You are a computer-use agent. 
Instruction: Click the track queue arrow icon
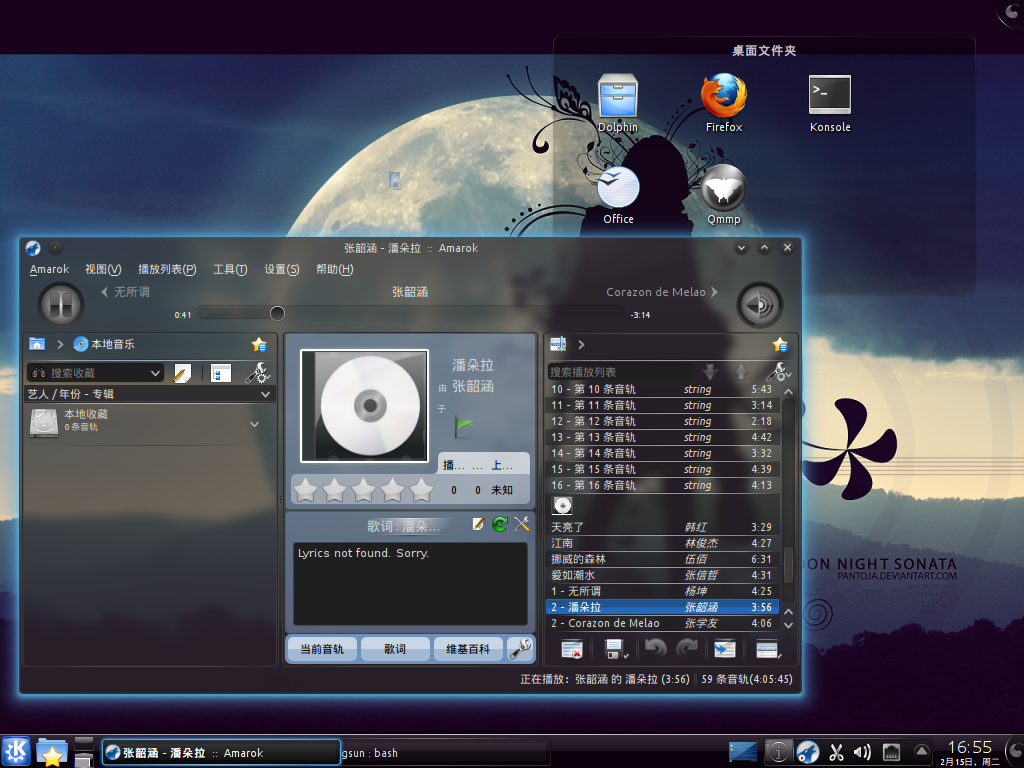click(725, 649)
